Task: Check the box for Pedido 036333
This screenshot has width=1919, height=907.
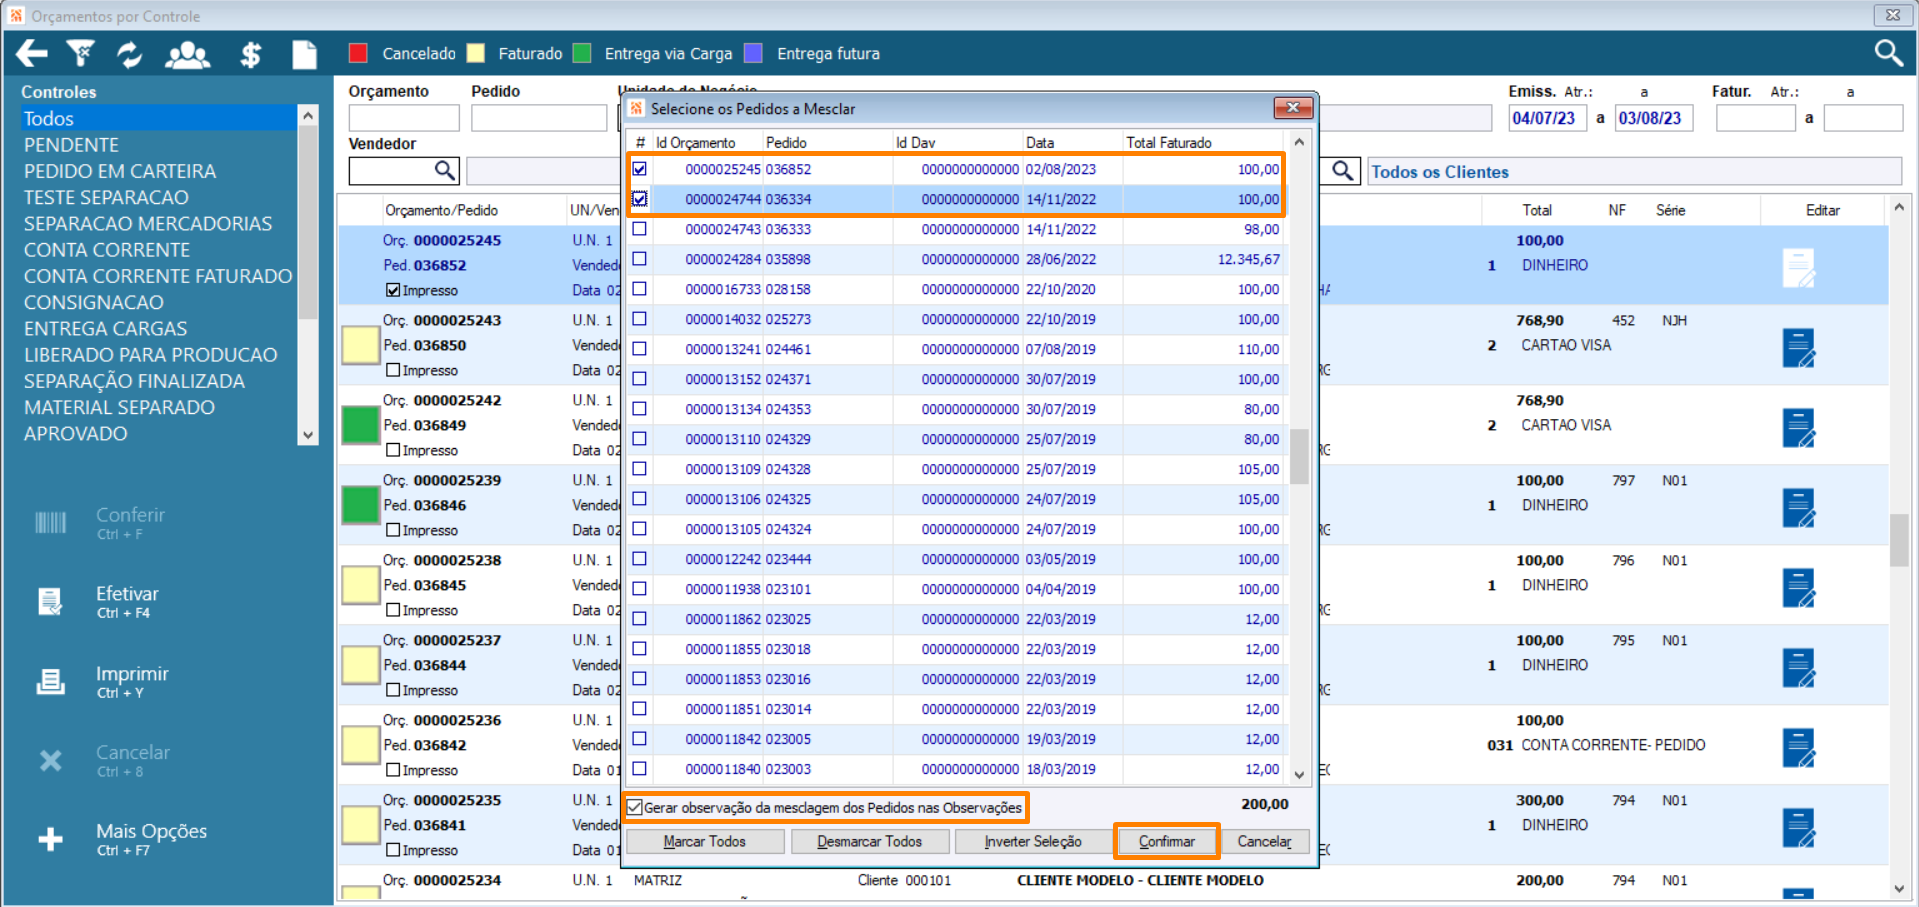Action: point(640,229)
